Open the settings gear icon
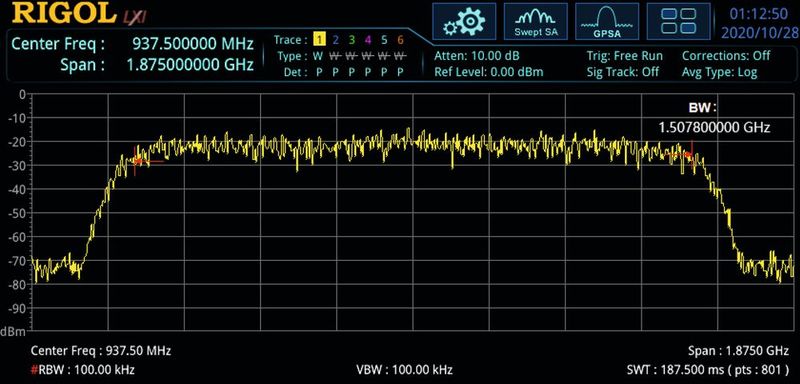This screenshot has height=384, width=800. [464, 21]
